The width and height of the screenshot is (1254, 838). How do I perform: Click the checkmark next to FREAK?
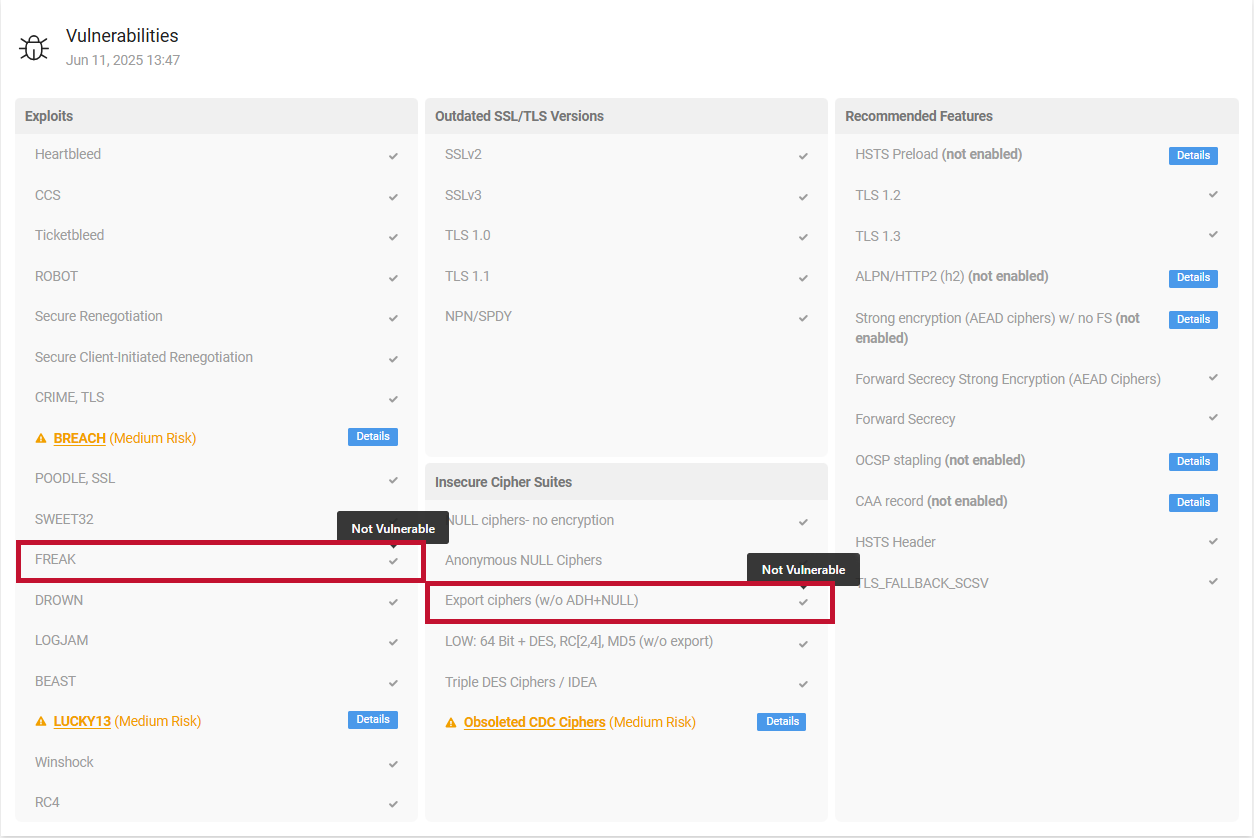[x=393, y=561]
